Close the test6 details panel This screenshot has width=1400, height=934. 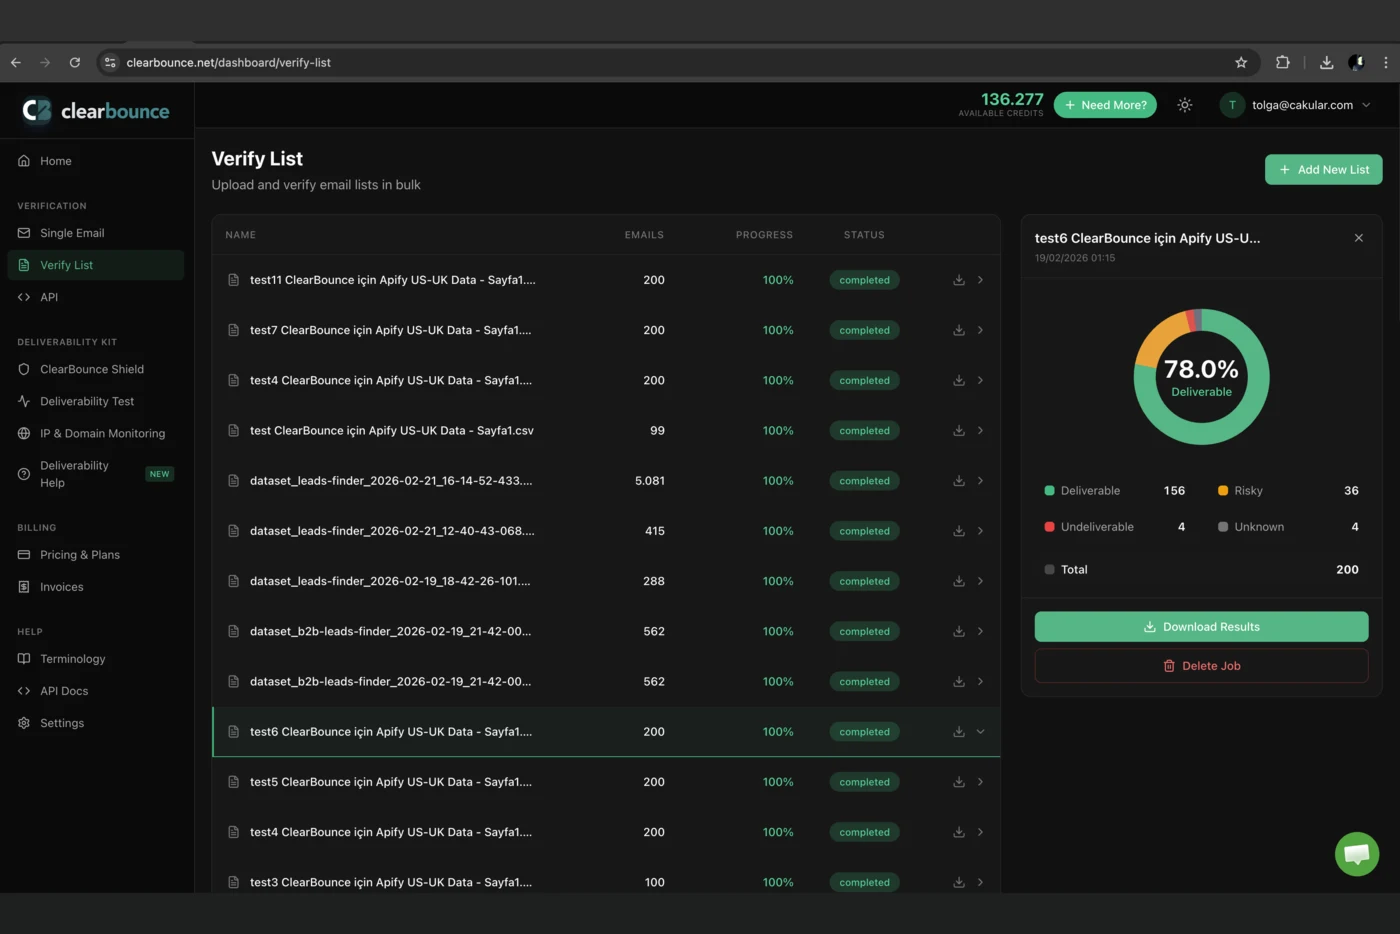click(x=1359, y=238)
